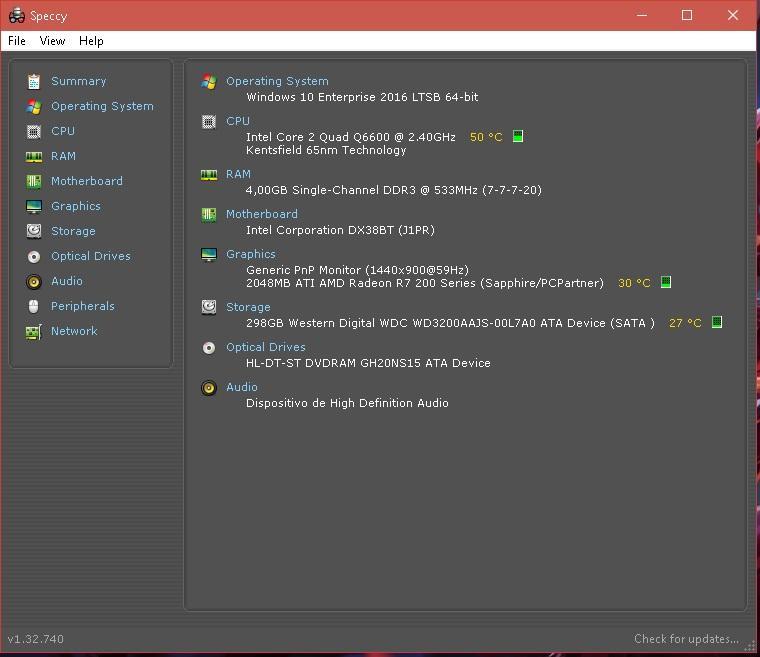Click the Storage drive icon in main panel
The width and height of the screenshot is (760, 657).
209,307
